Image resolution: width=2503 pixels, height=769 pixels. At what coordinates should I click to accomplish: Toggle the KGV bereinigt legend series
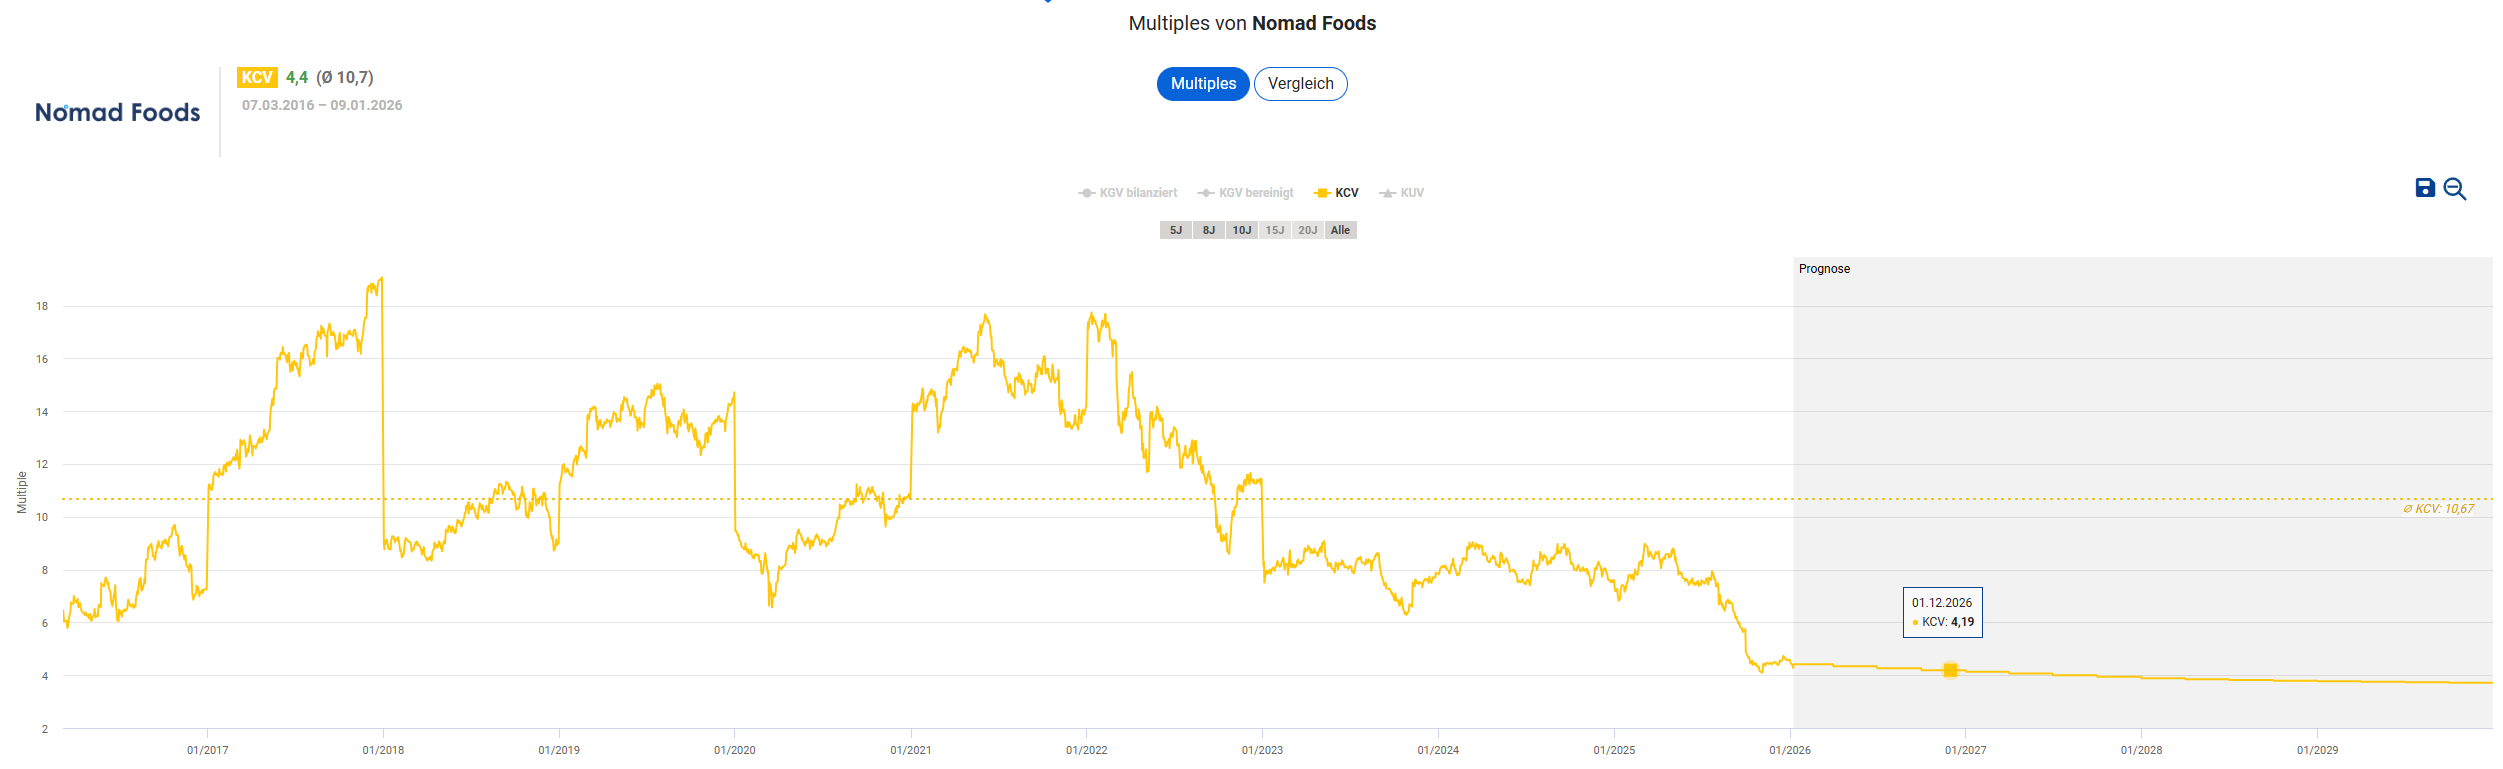pos(1246,193)
